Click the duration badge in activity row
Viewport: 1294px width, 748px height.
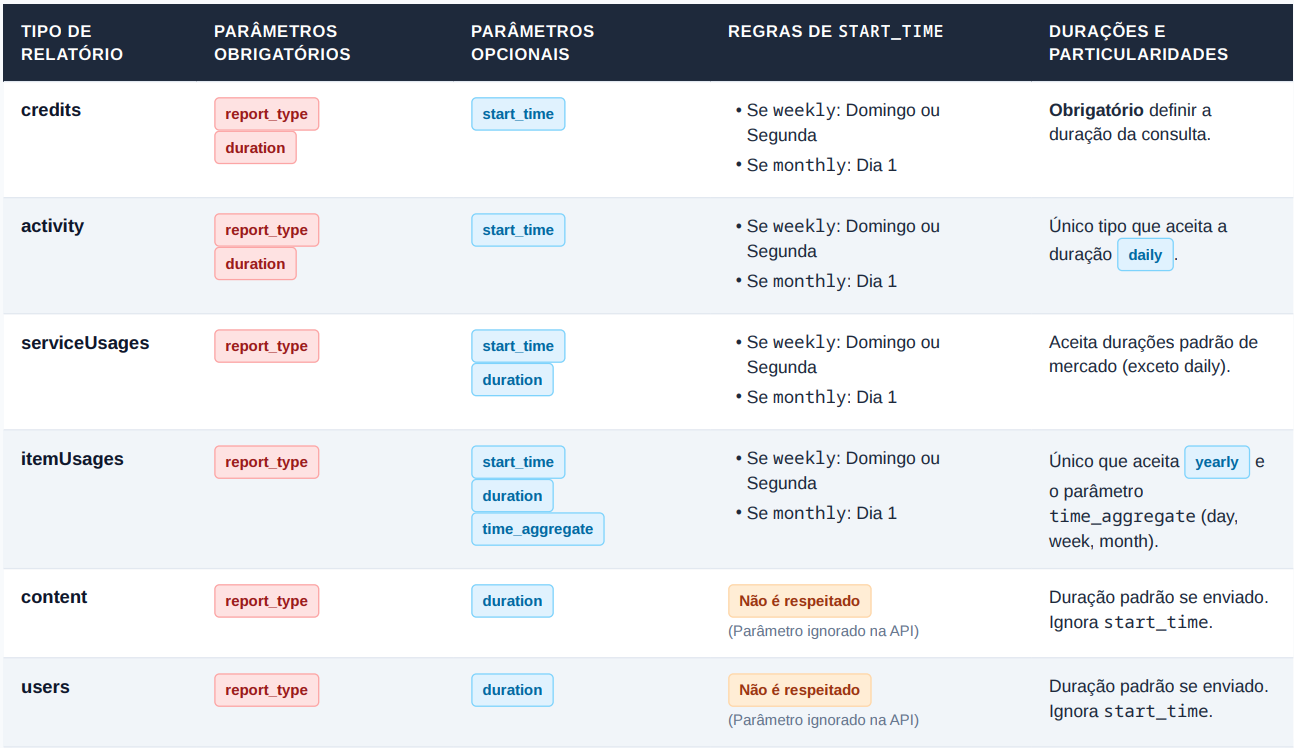255,264
